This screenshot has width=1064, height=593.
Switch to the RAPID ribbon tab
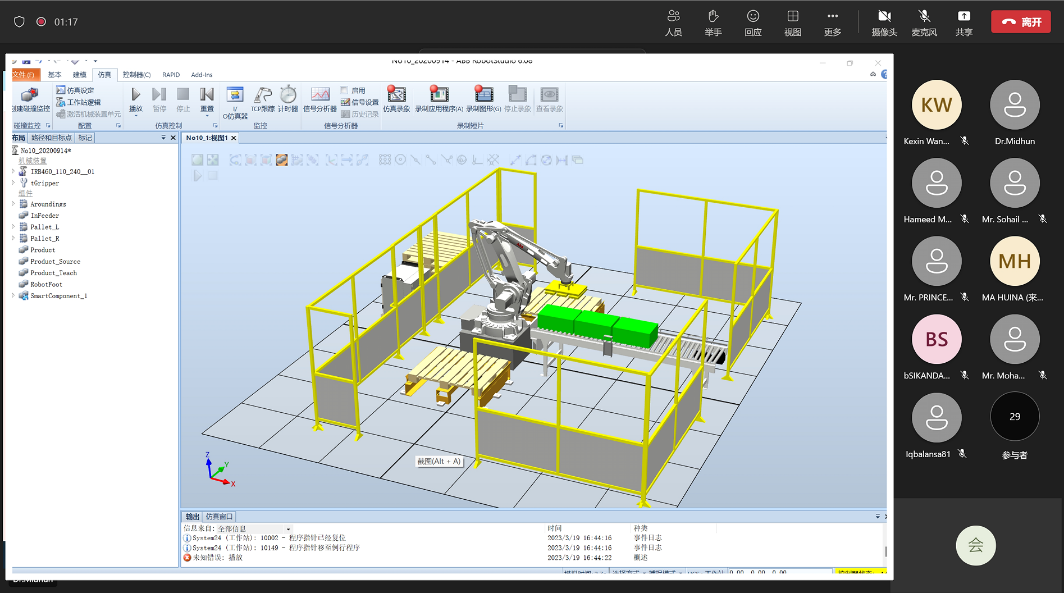tap(171, 75)
